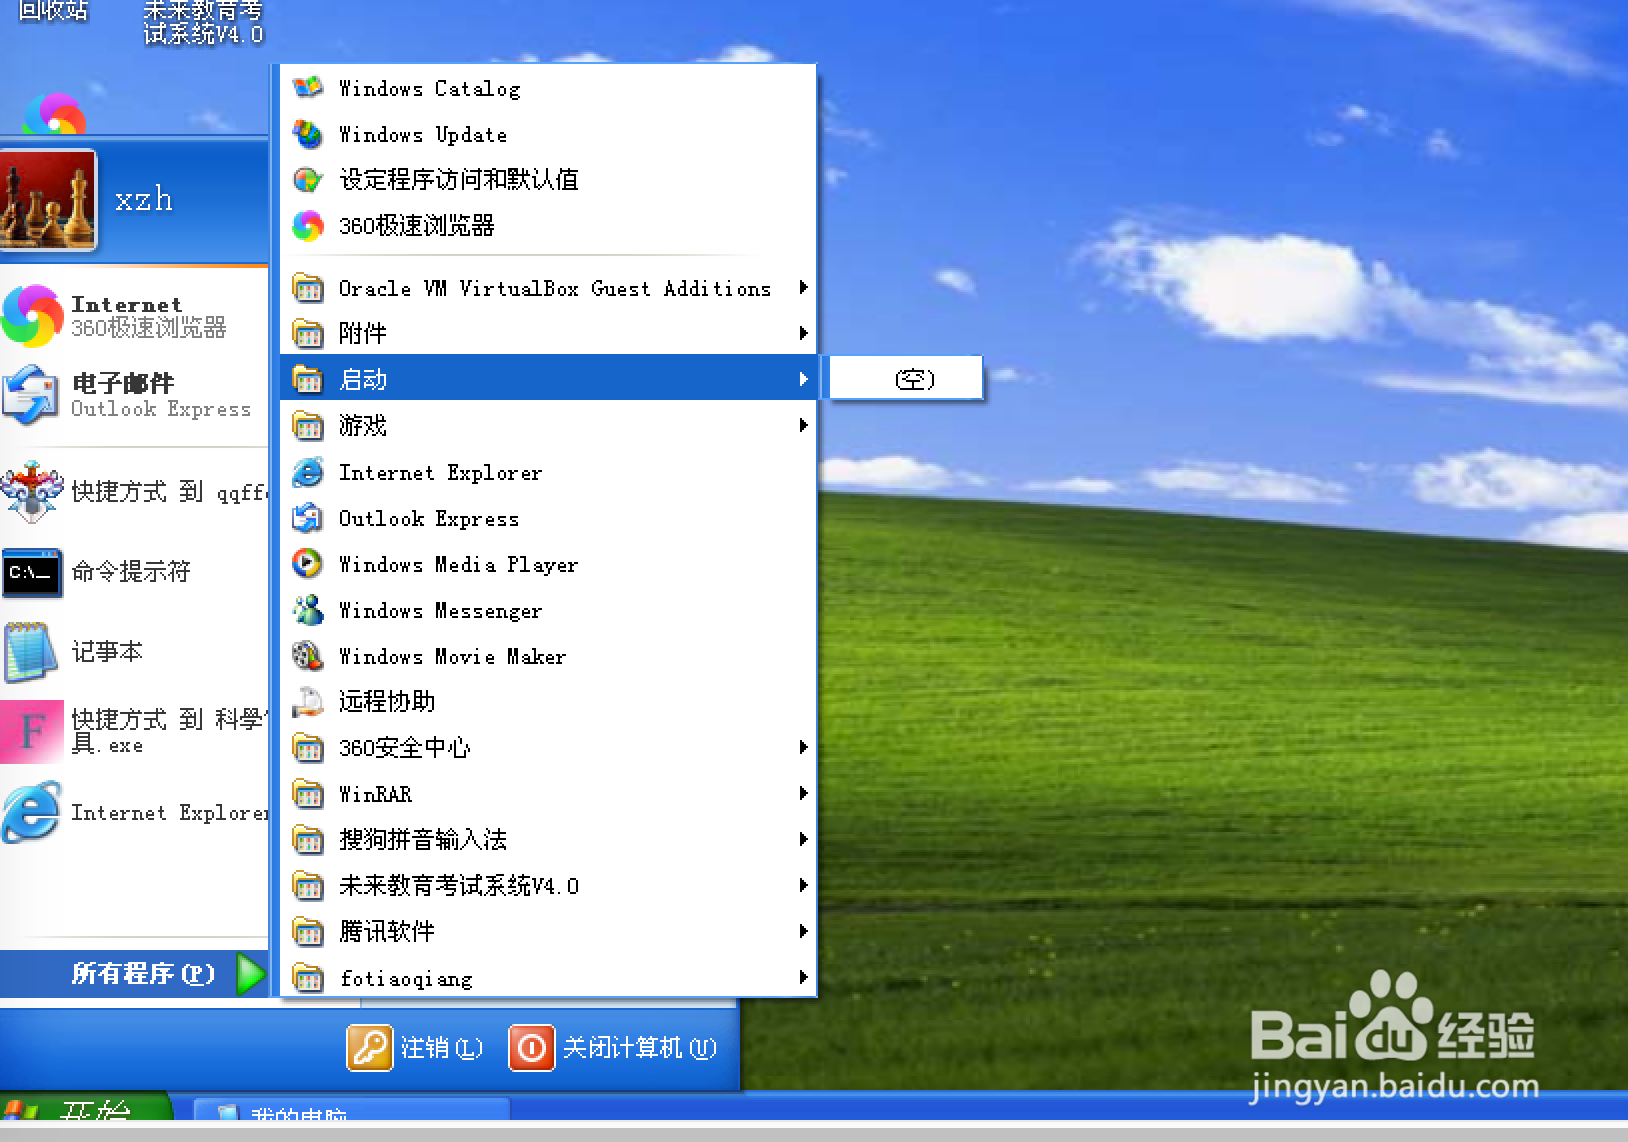Click the pinned 360极速浏览器 Internet icon
The image size is (1628, 1142).
[33, 315]
